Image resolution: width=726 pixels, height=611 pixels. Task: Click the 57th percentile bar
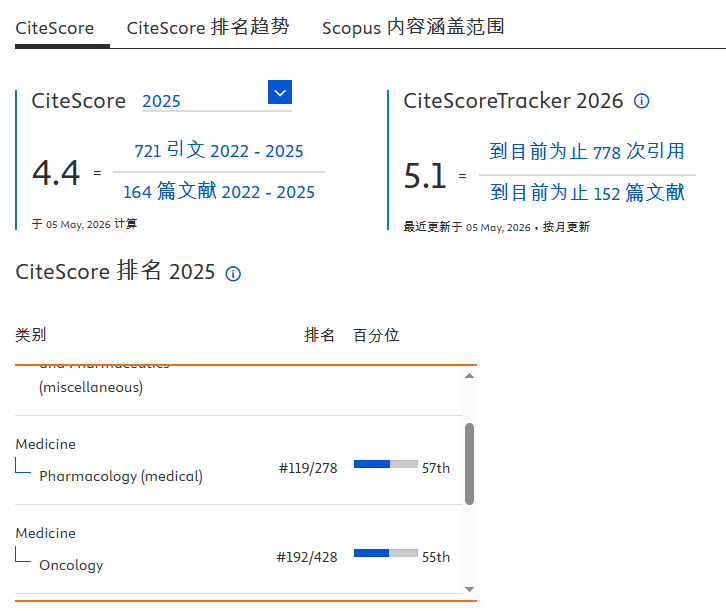386,464
